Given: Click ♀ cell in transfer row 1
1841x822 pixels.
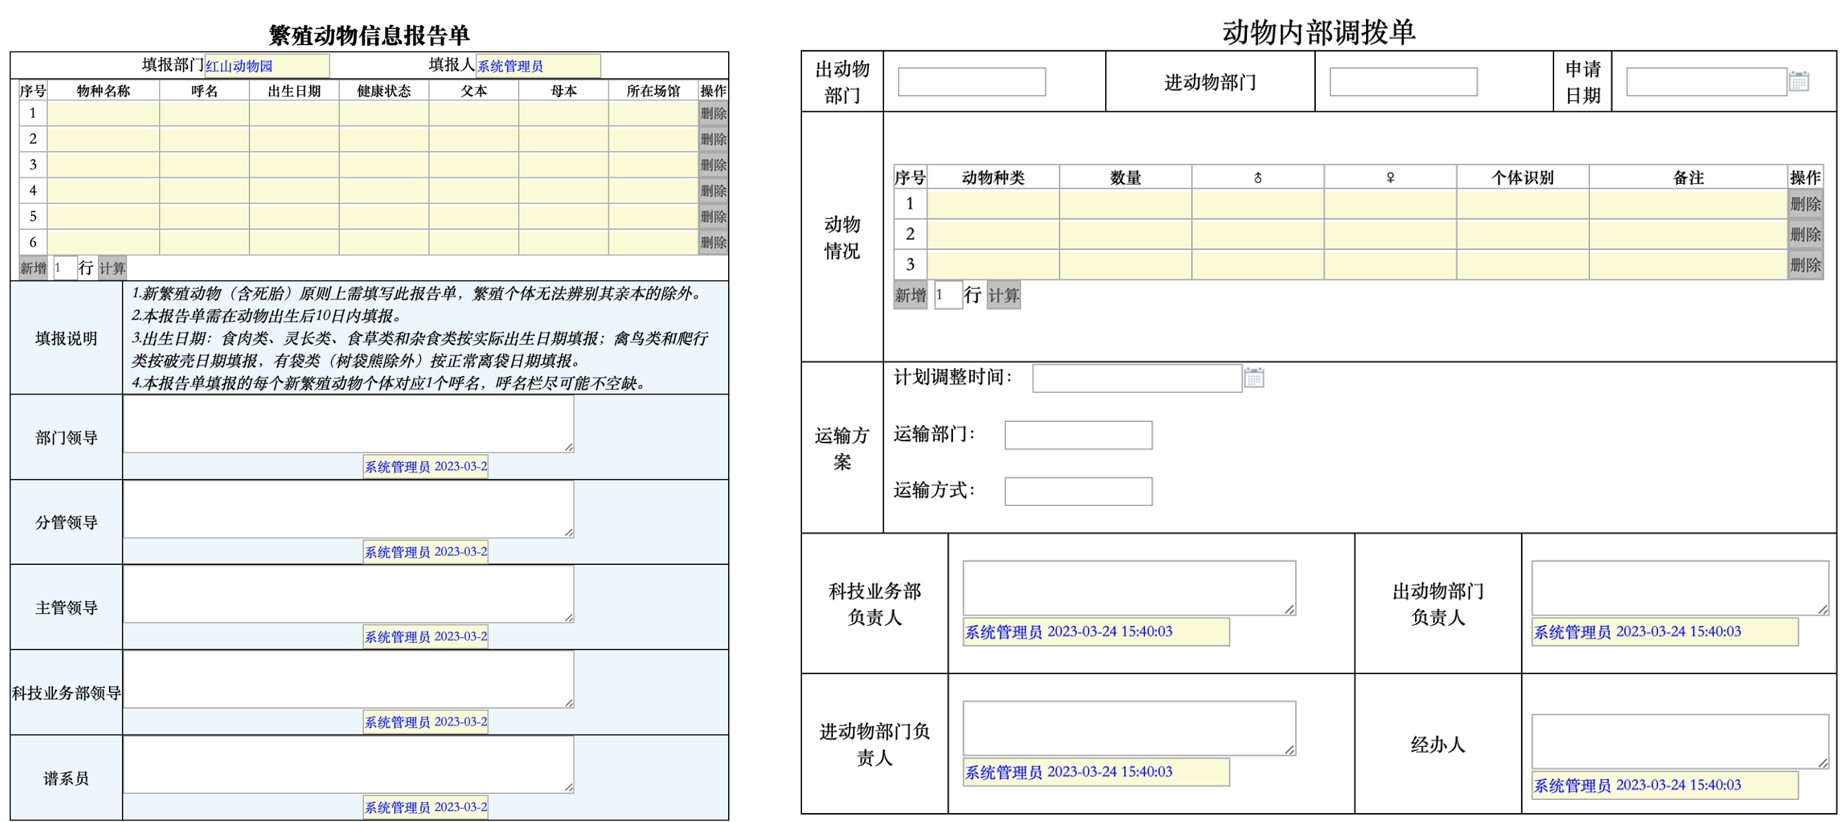Looking at the screenshot, I should pyautogui.click(x=1390, y=204).
